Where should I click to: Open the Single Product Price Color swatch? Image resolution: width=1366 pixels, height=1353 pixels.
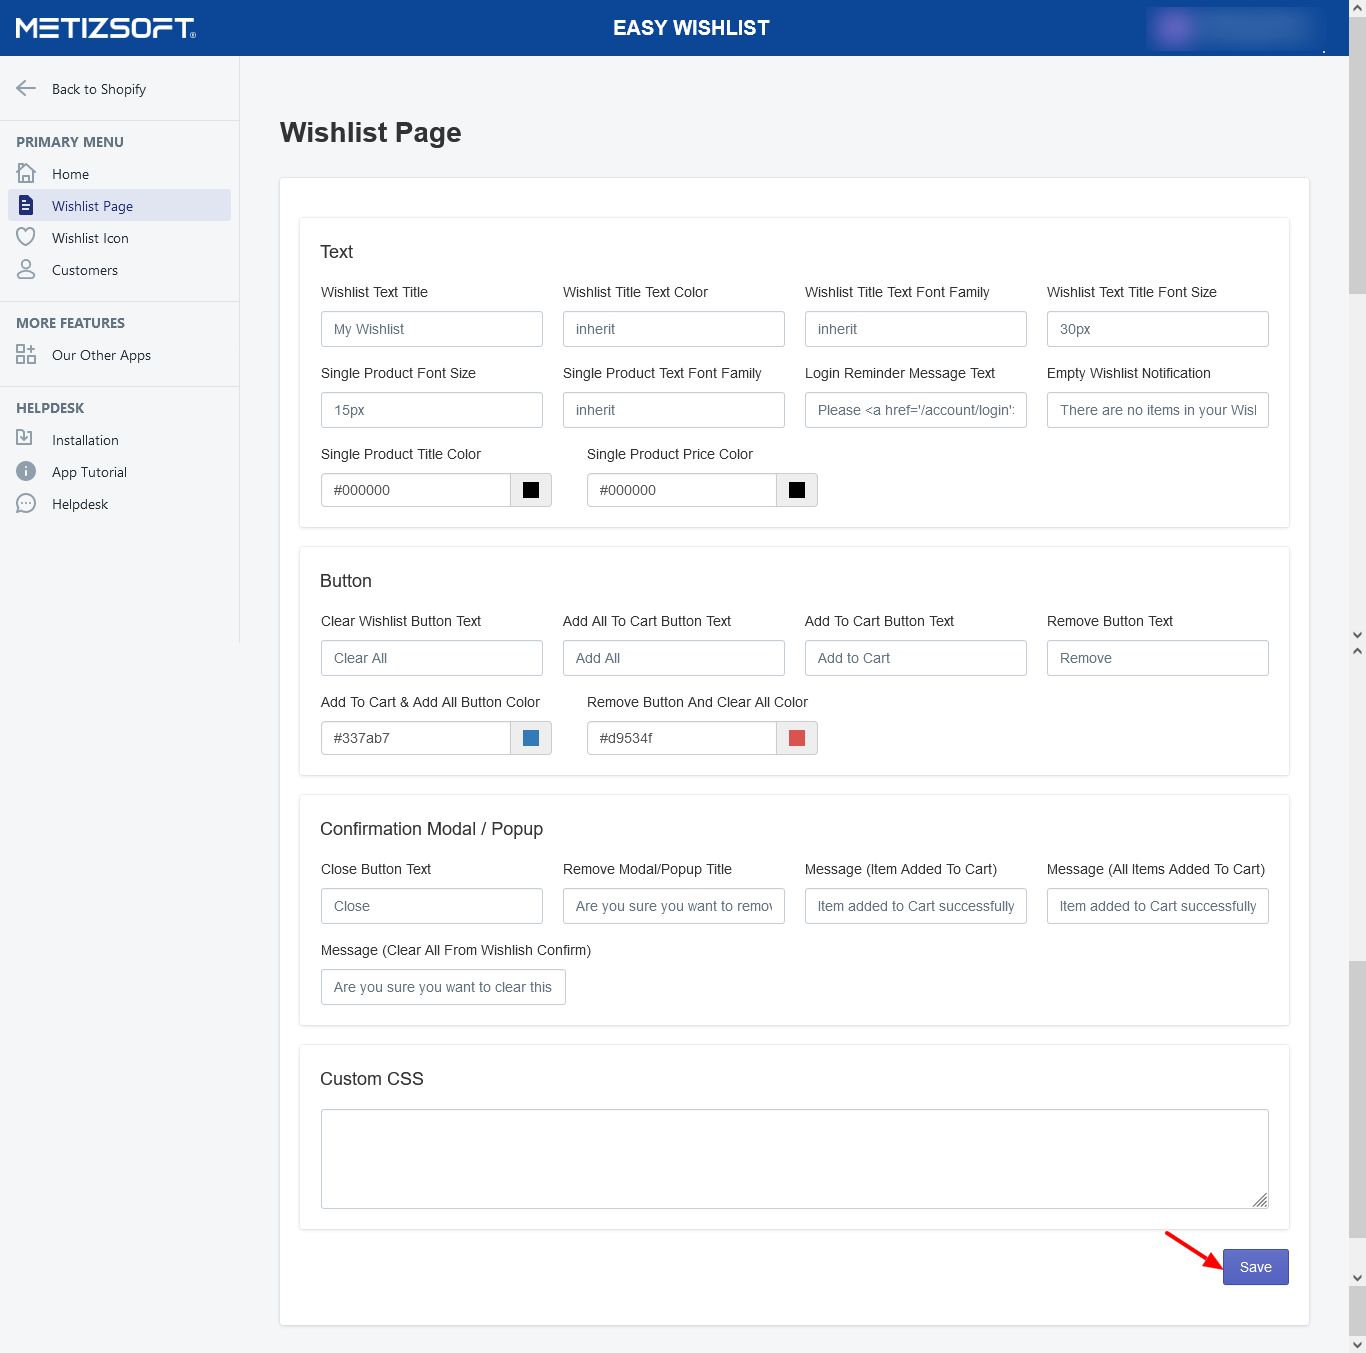click(x=797, y=490)
